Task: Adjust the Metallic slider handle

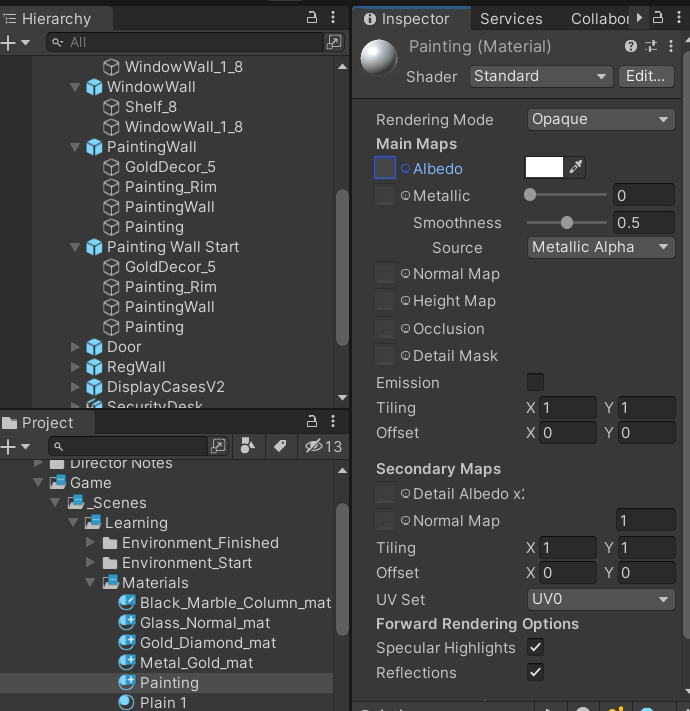Action: [530, 195]
